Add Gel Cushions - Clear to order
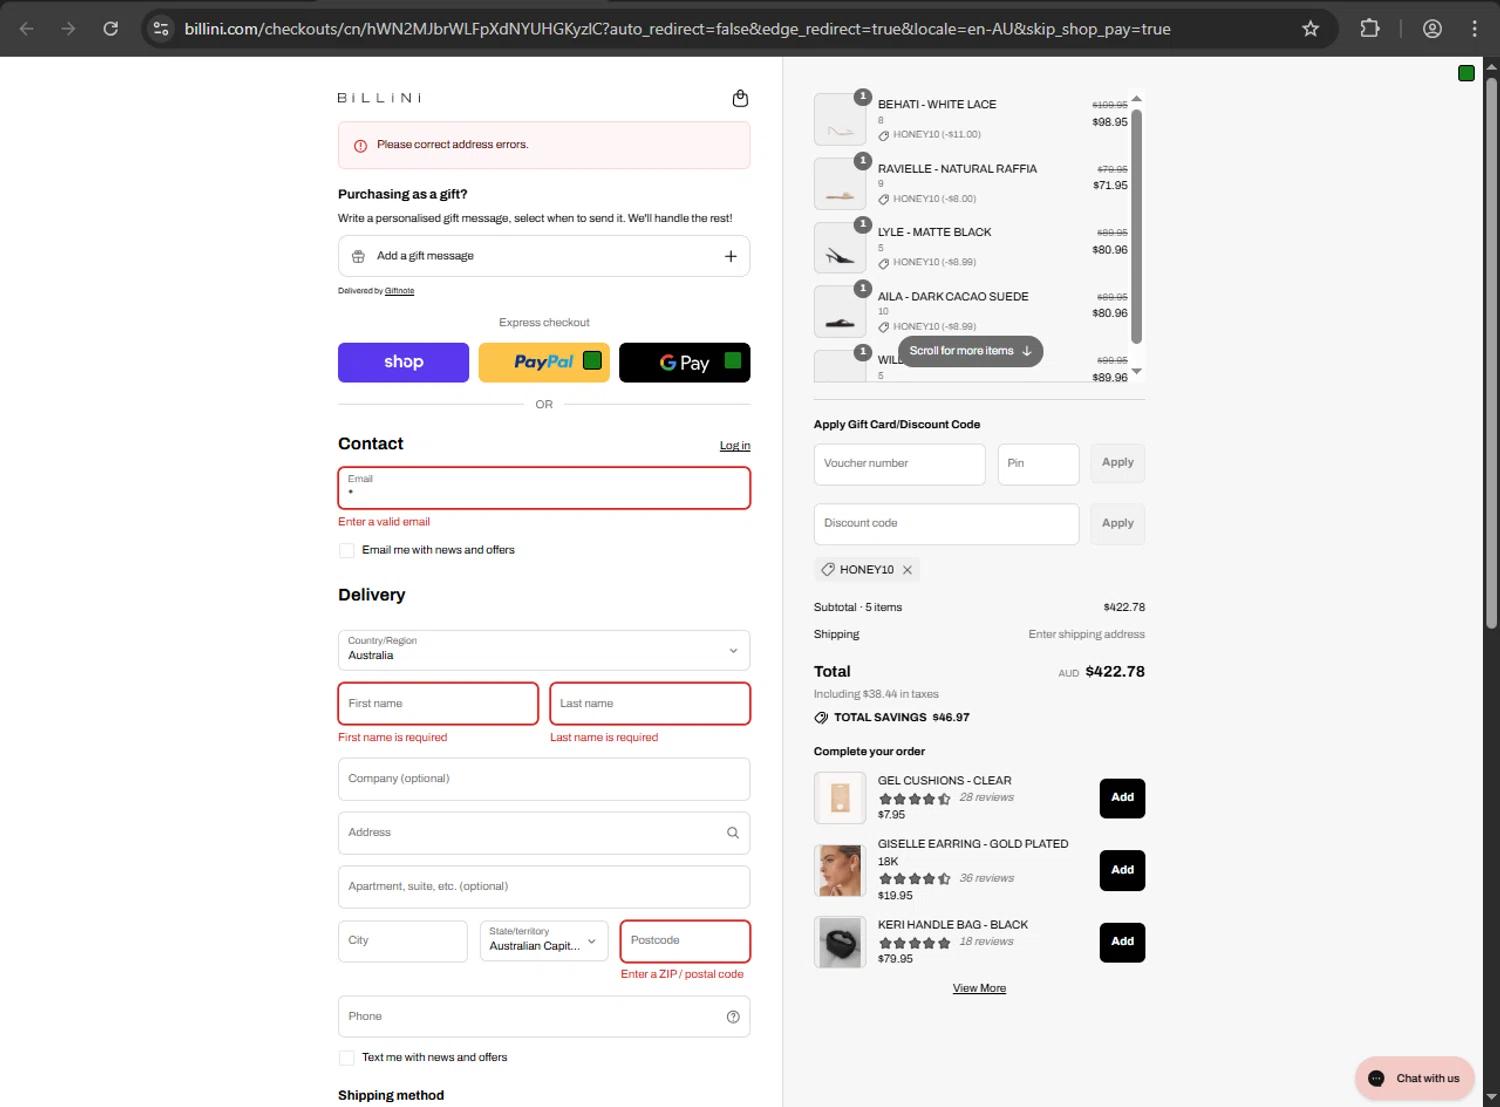The width and height of the screenshot is (1500, 1107). (1122, 798)
